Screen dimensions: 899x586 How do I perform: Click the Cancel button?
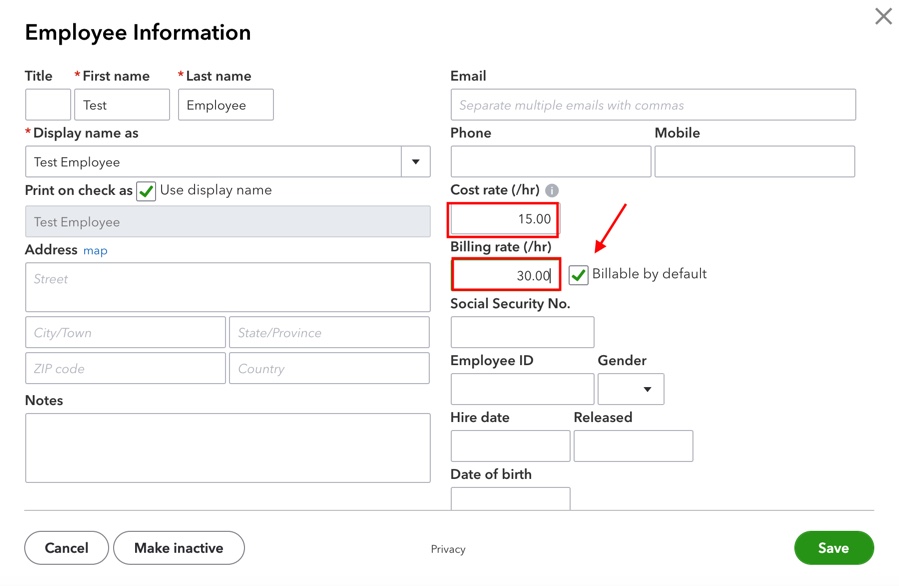66,548
